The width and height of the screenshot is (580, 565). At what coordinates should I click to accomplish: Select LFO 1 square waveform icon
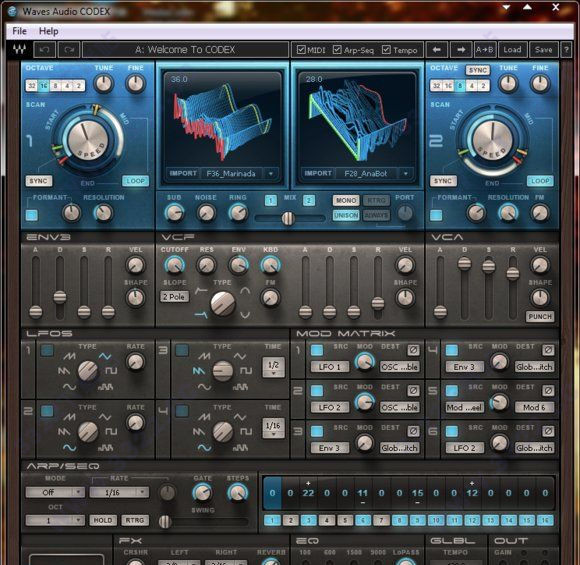point(111,370)
